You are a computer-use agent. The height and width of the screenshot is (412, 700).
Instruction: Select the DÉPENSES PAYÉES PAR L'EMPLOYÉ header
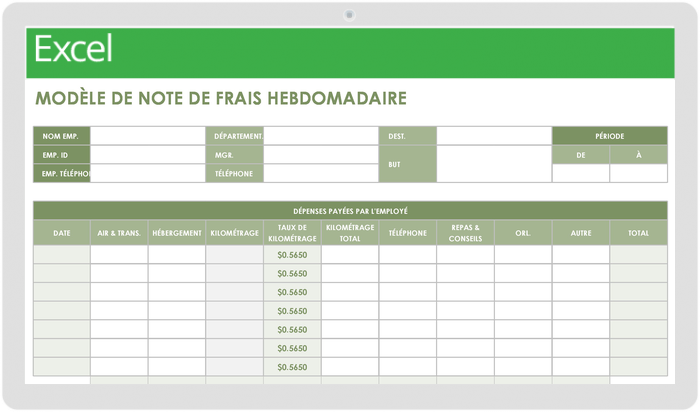point(350,211)
